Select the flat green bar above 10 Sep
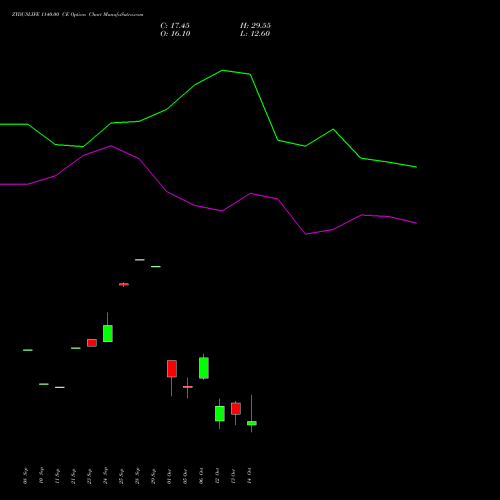The image size is (500, 500). [x=44, y=384]
